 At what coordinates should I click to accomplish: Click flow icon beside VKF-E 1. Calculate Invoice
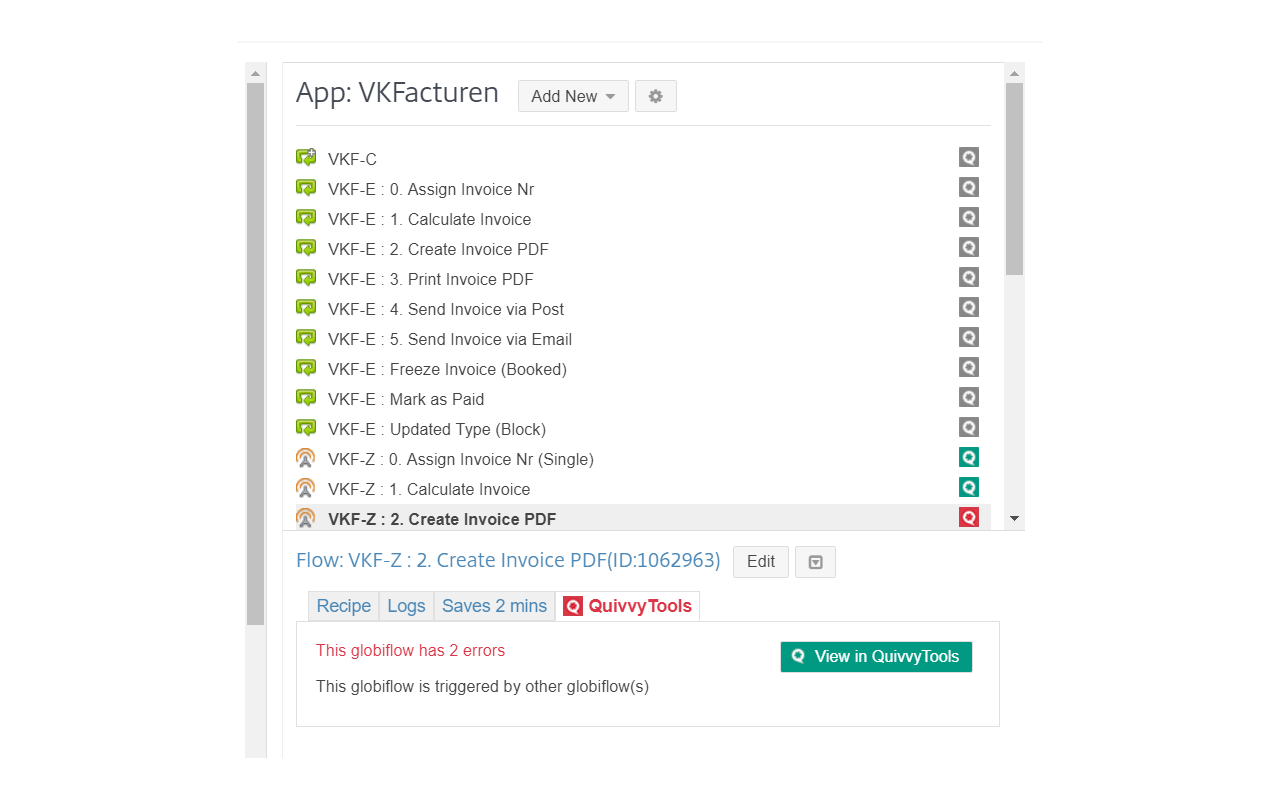pyautogui.click(x=306, y=217)
